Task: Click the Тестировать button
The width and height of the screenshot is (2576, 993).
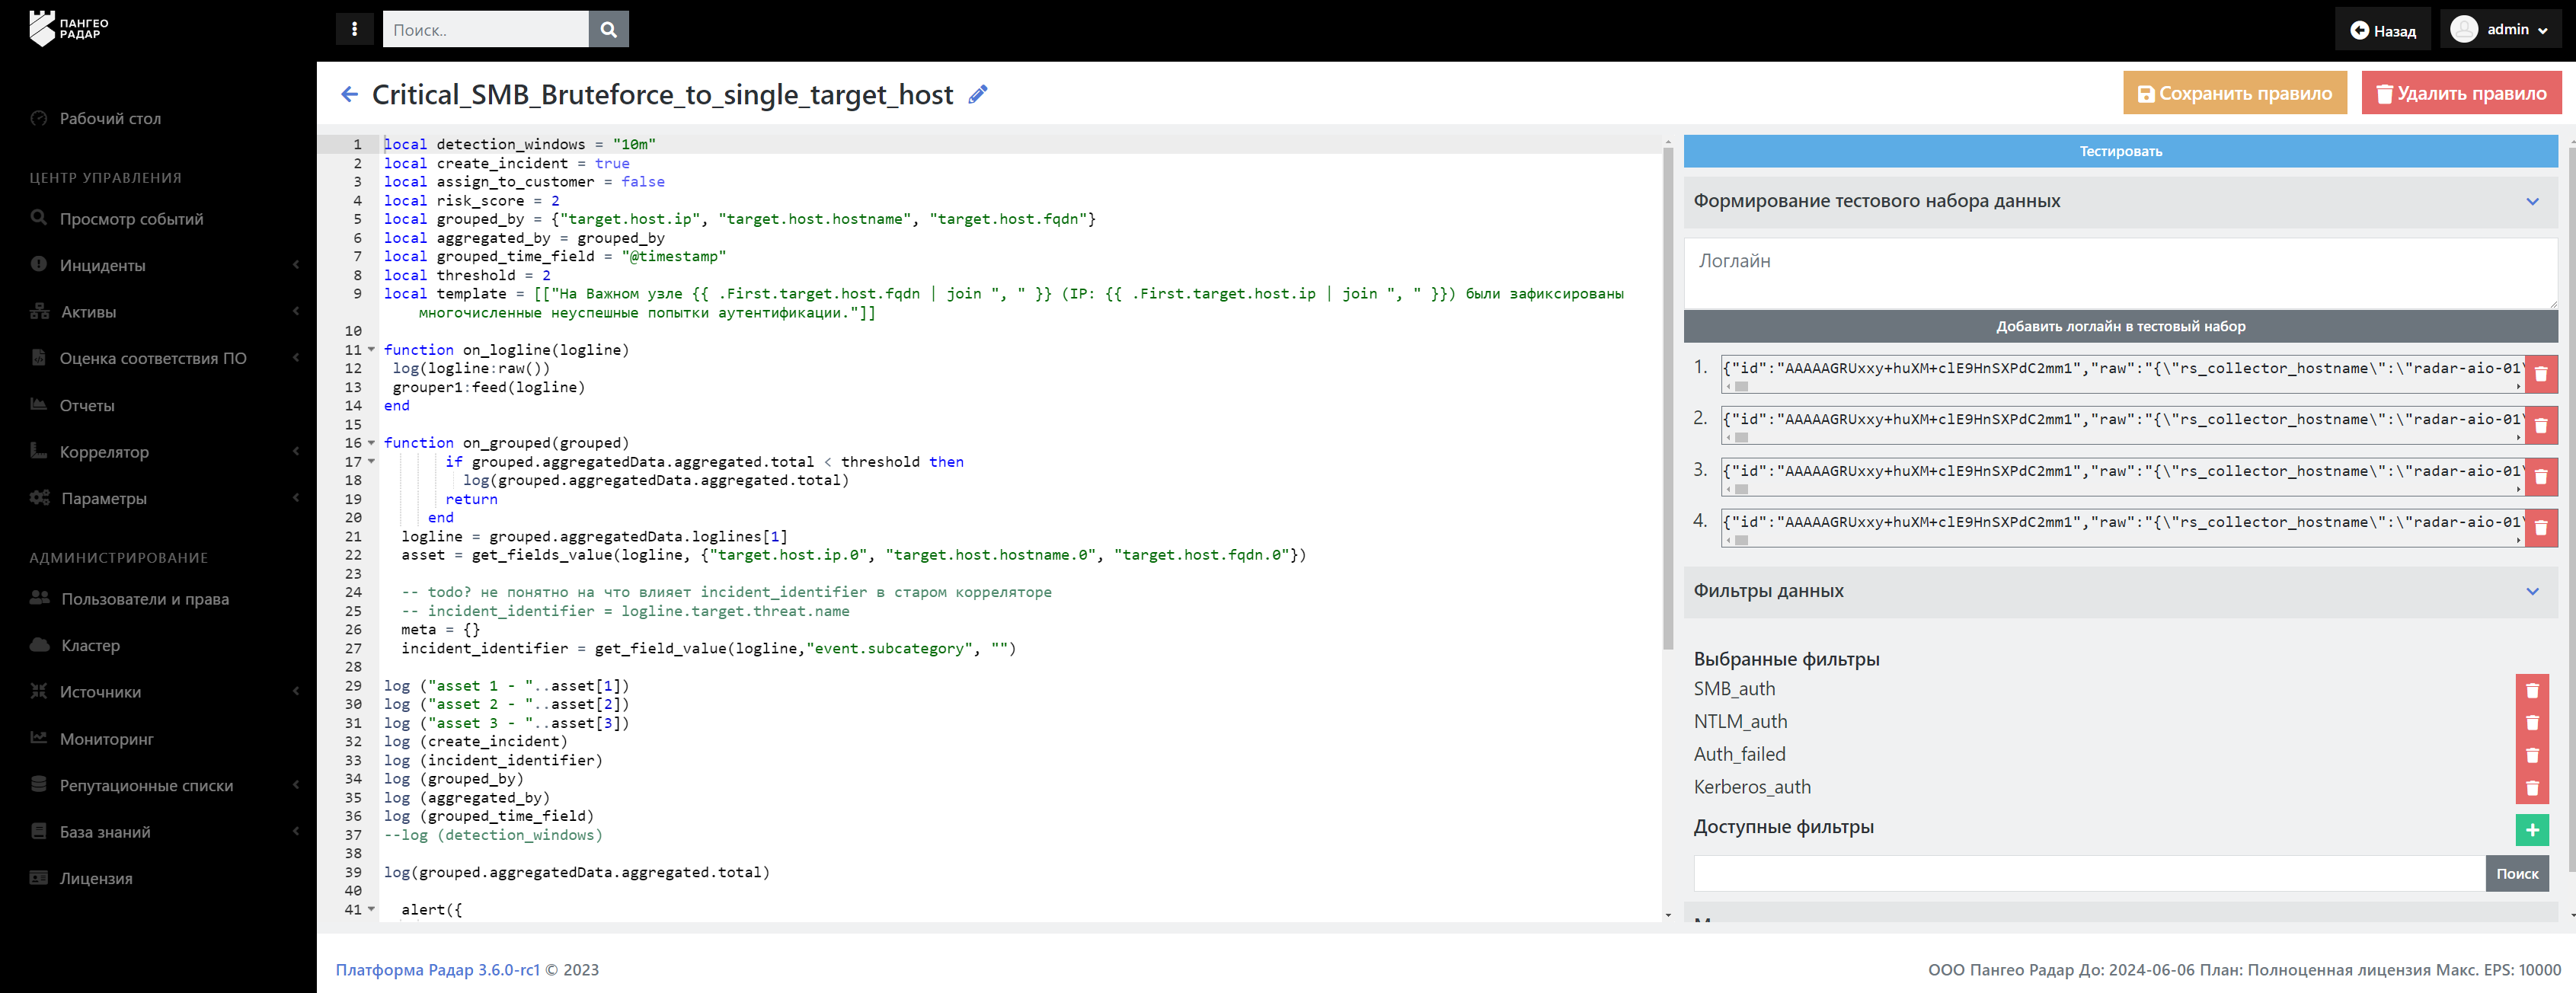Action: pyautogui.click(x=2120, y=151)
